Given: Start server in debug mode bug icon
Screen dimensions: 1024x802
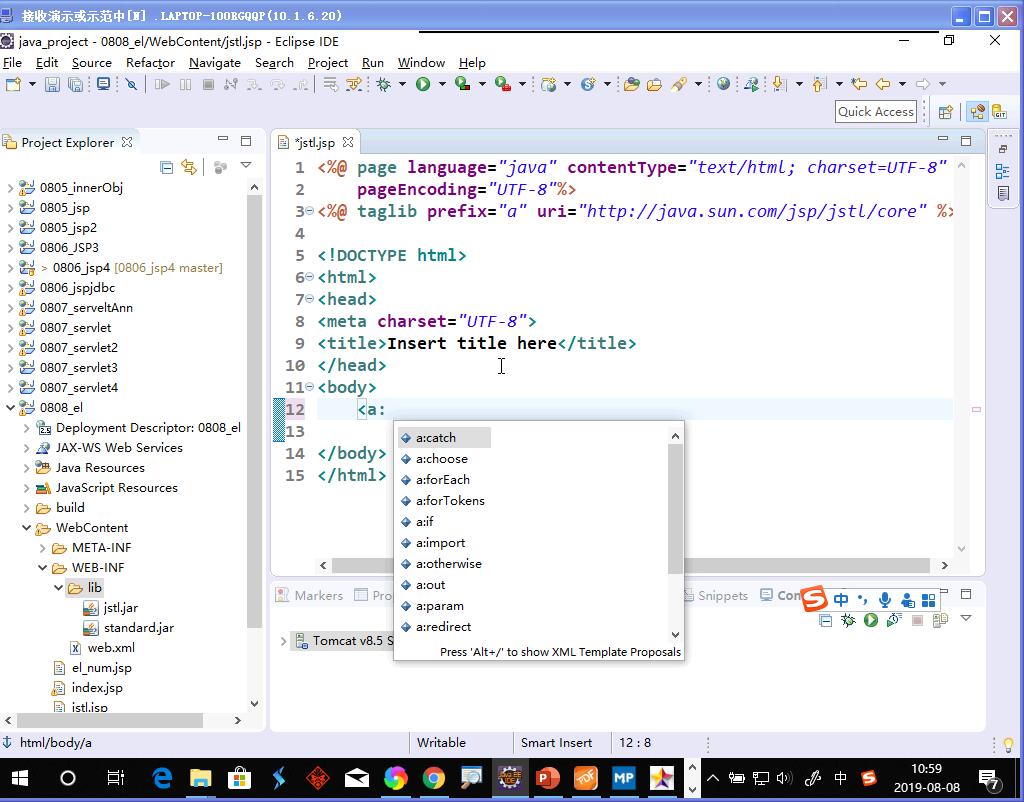Looking at the screenshot, I should [848, 620].
